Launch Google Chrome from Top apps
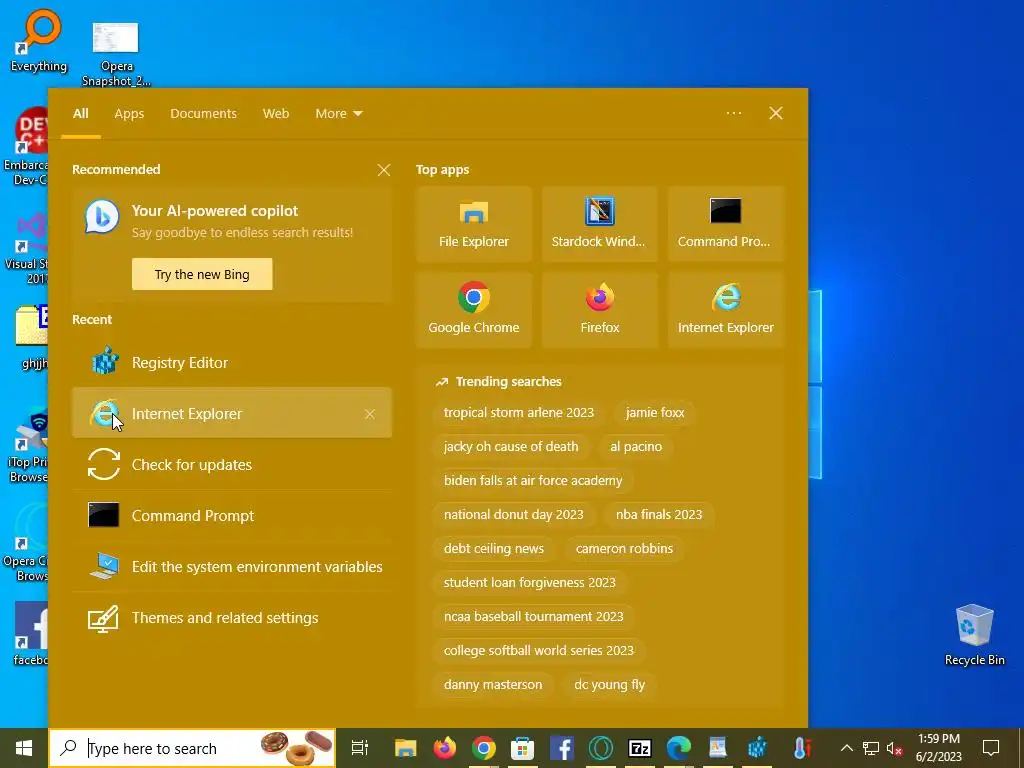The width and height of the screenshot is (1024, 768). pyautogui.click(x=473, y=310)
